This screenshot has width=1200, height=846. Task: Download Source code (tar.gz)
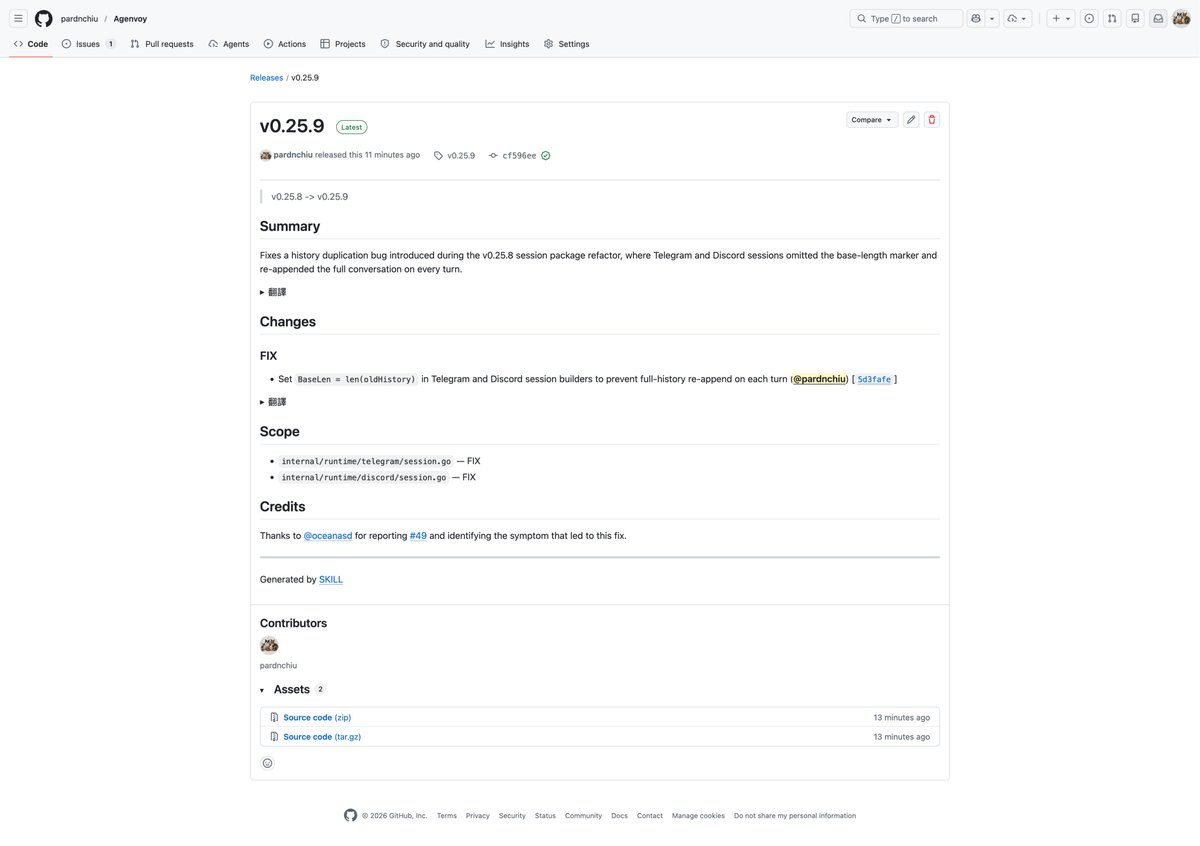(322, 737)
